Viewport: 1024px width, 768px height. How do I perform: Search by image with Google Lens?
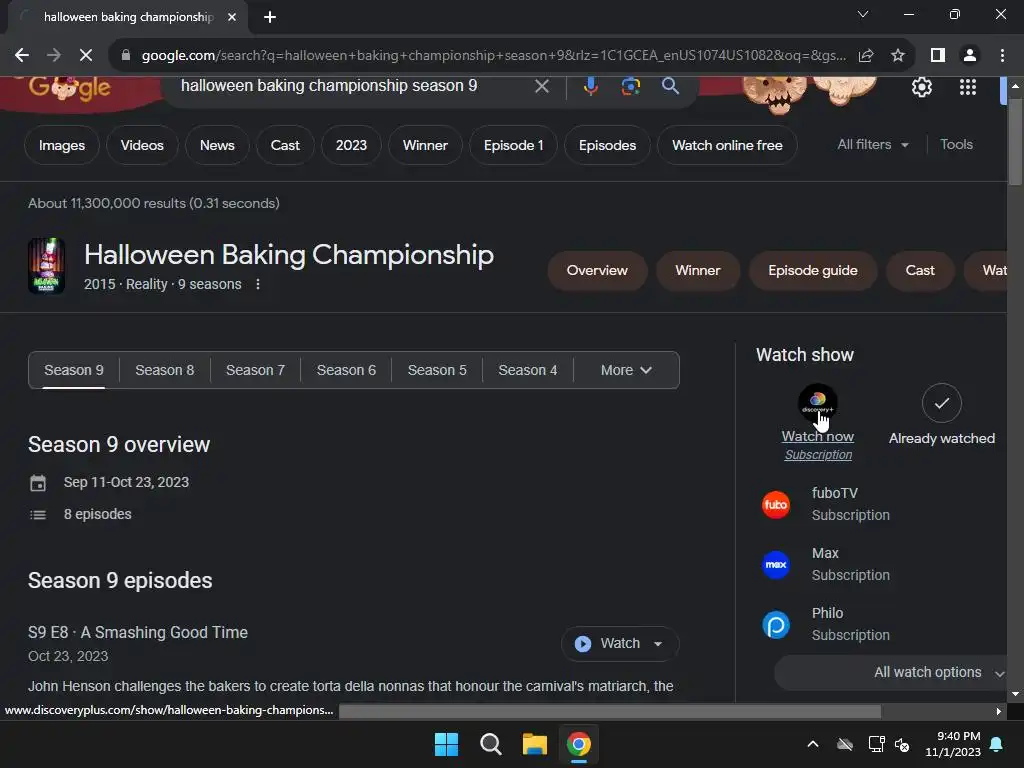630,86
